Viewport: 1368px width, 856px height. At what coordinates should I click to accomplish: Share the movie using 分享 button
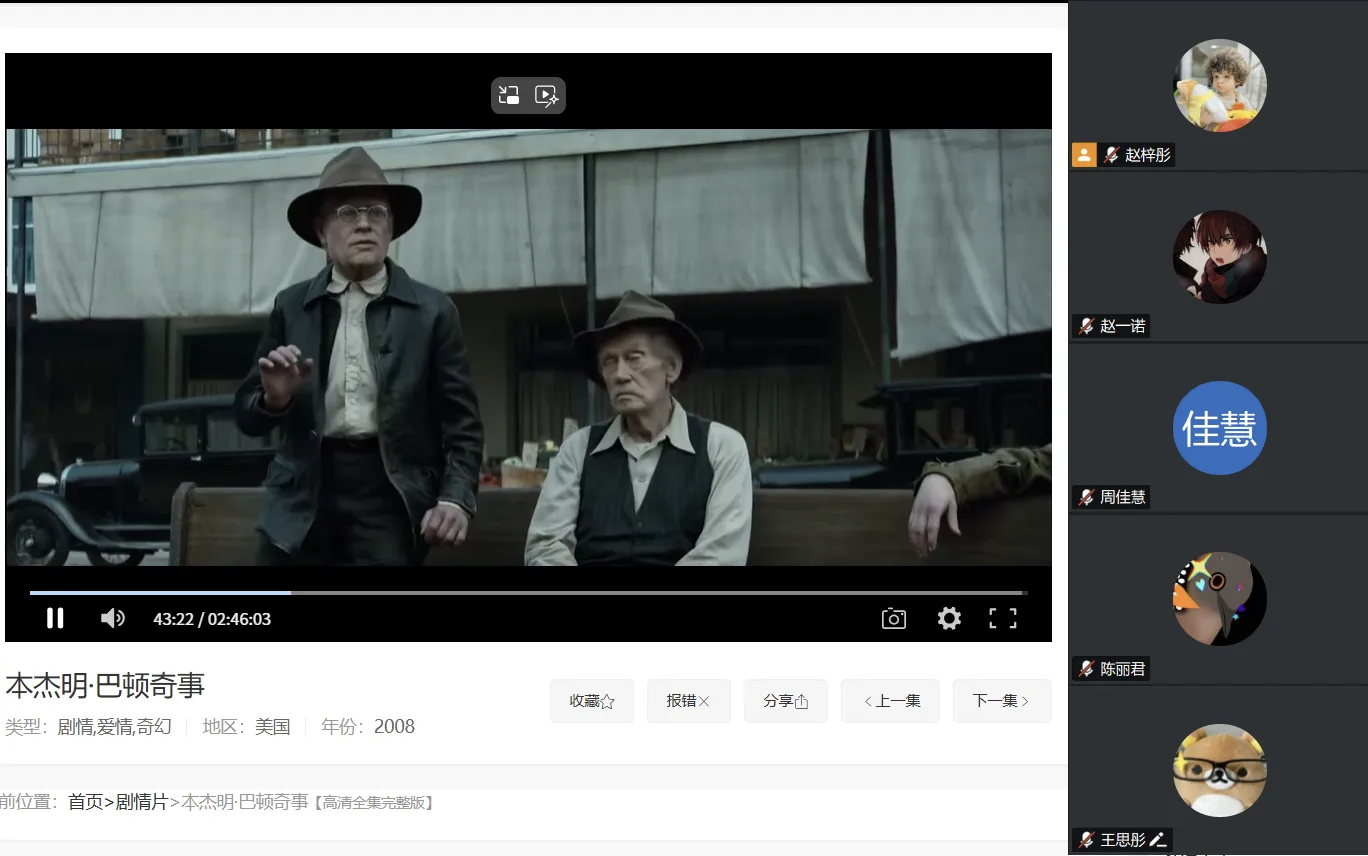coord(785,701)
